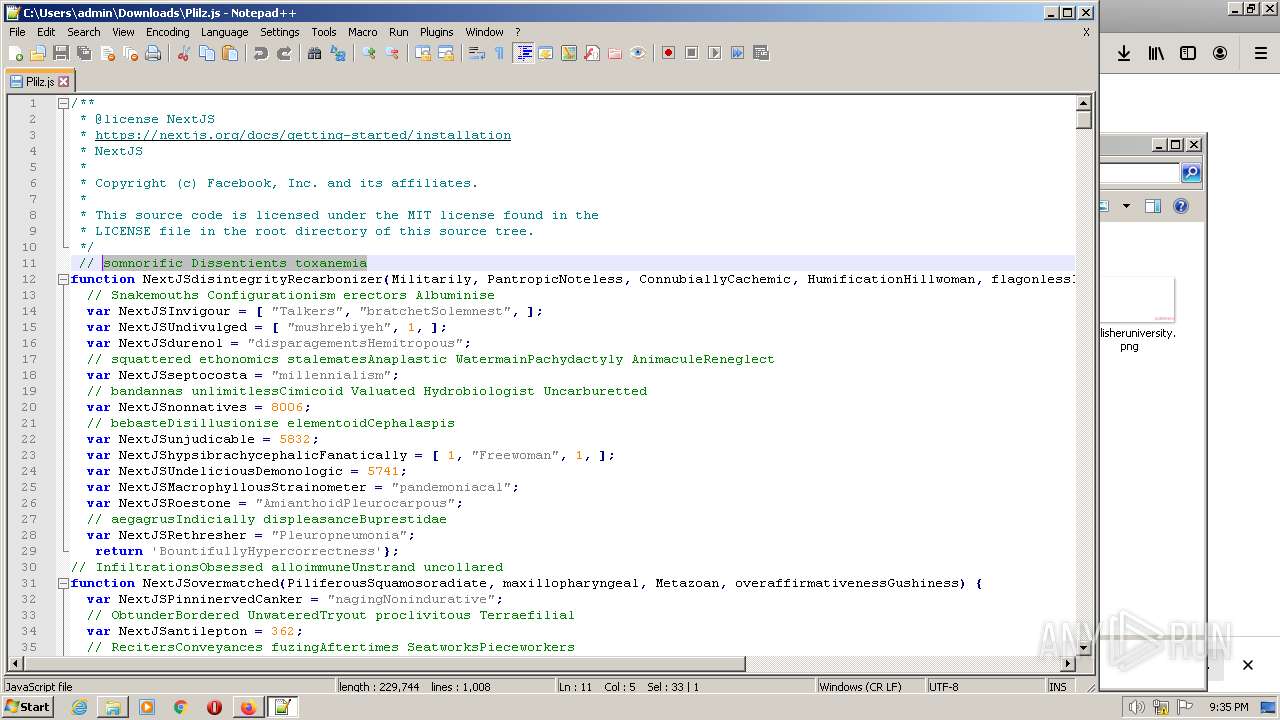
Task: Open Find with the binoculars icon
Action: pos(315,53)
